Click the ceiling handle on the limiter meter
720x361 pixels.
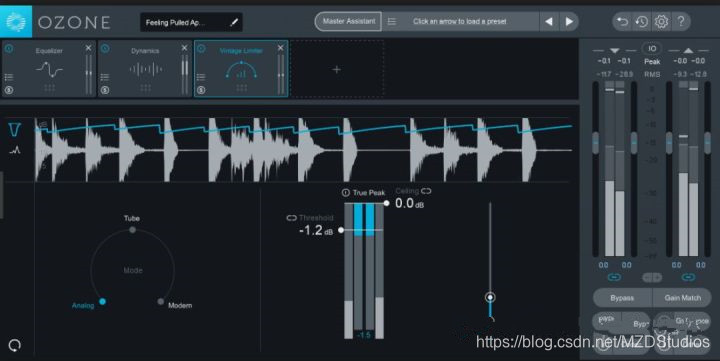coord(387,203)
